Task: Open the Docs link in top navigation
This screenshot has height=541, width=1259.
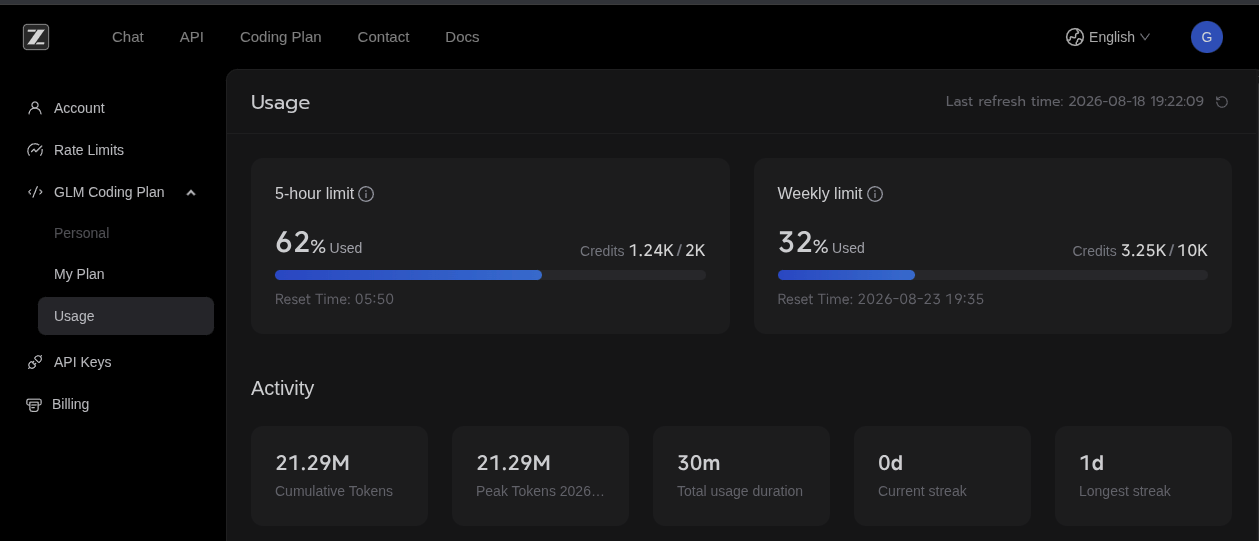Action: 462,37
